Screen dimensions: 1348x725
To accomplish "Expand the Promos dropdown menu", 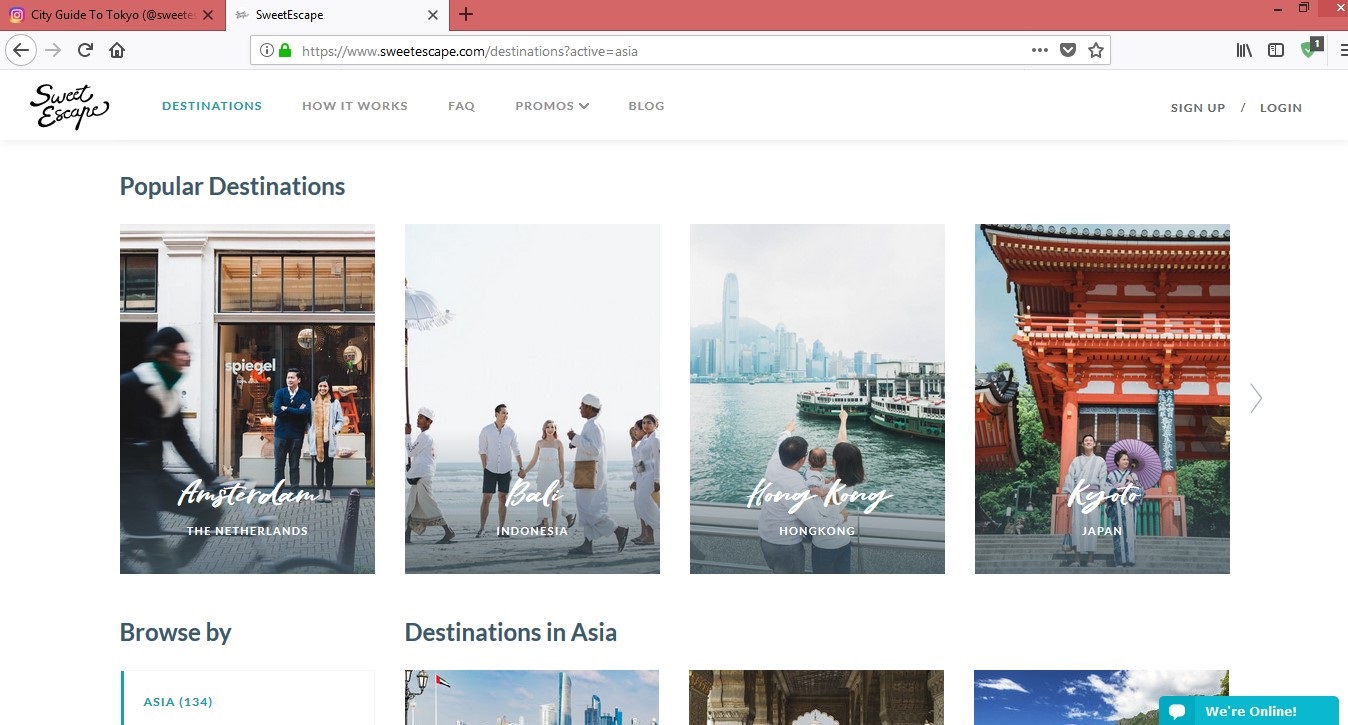I will tap(551, 106).
